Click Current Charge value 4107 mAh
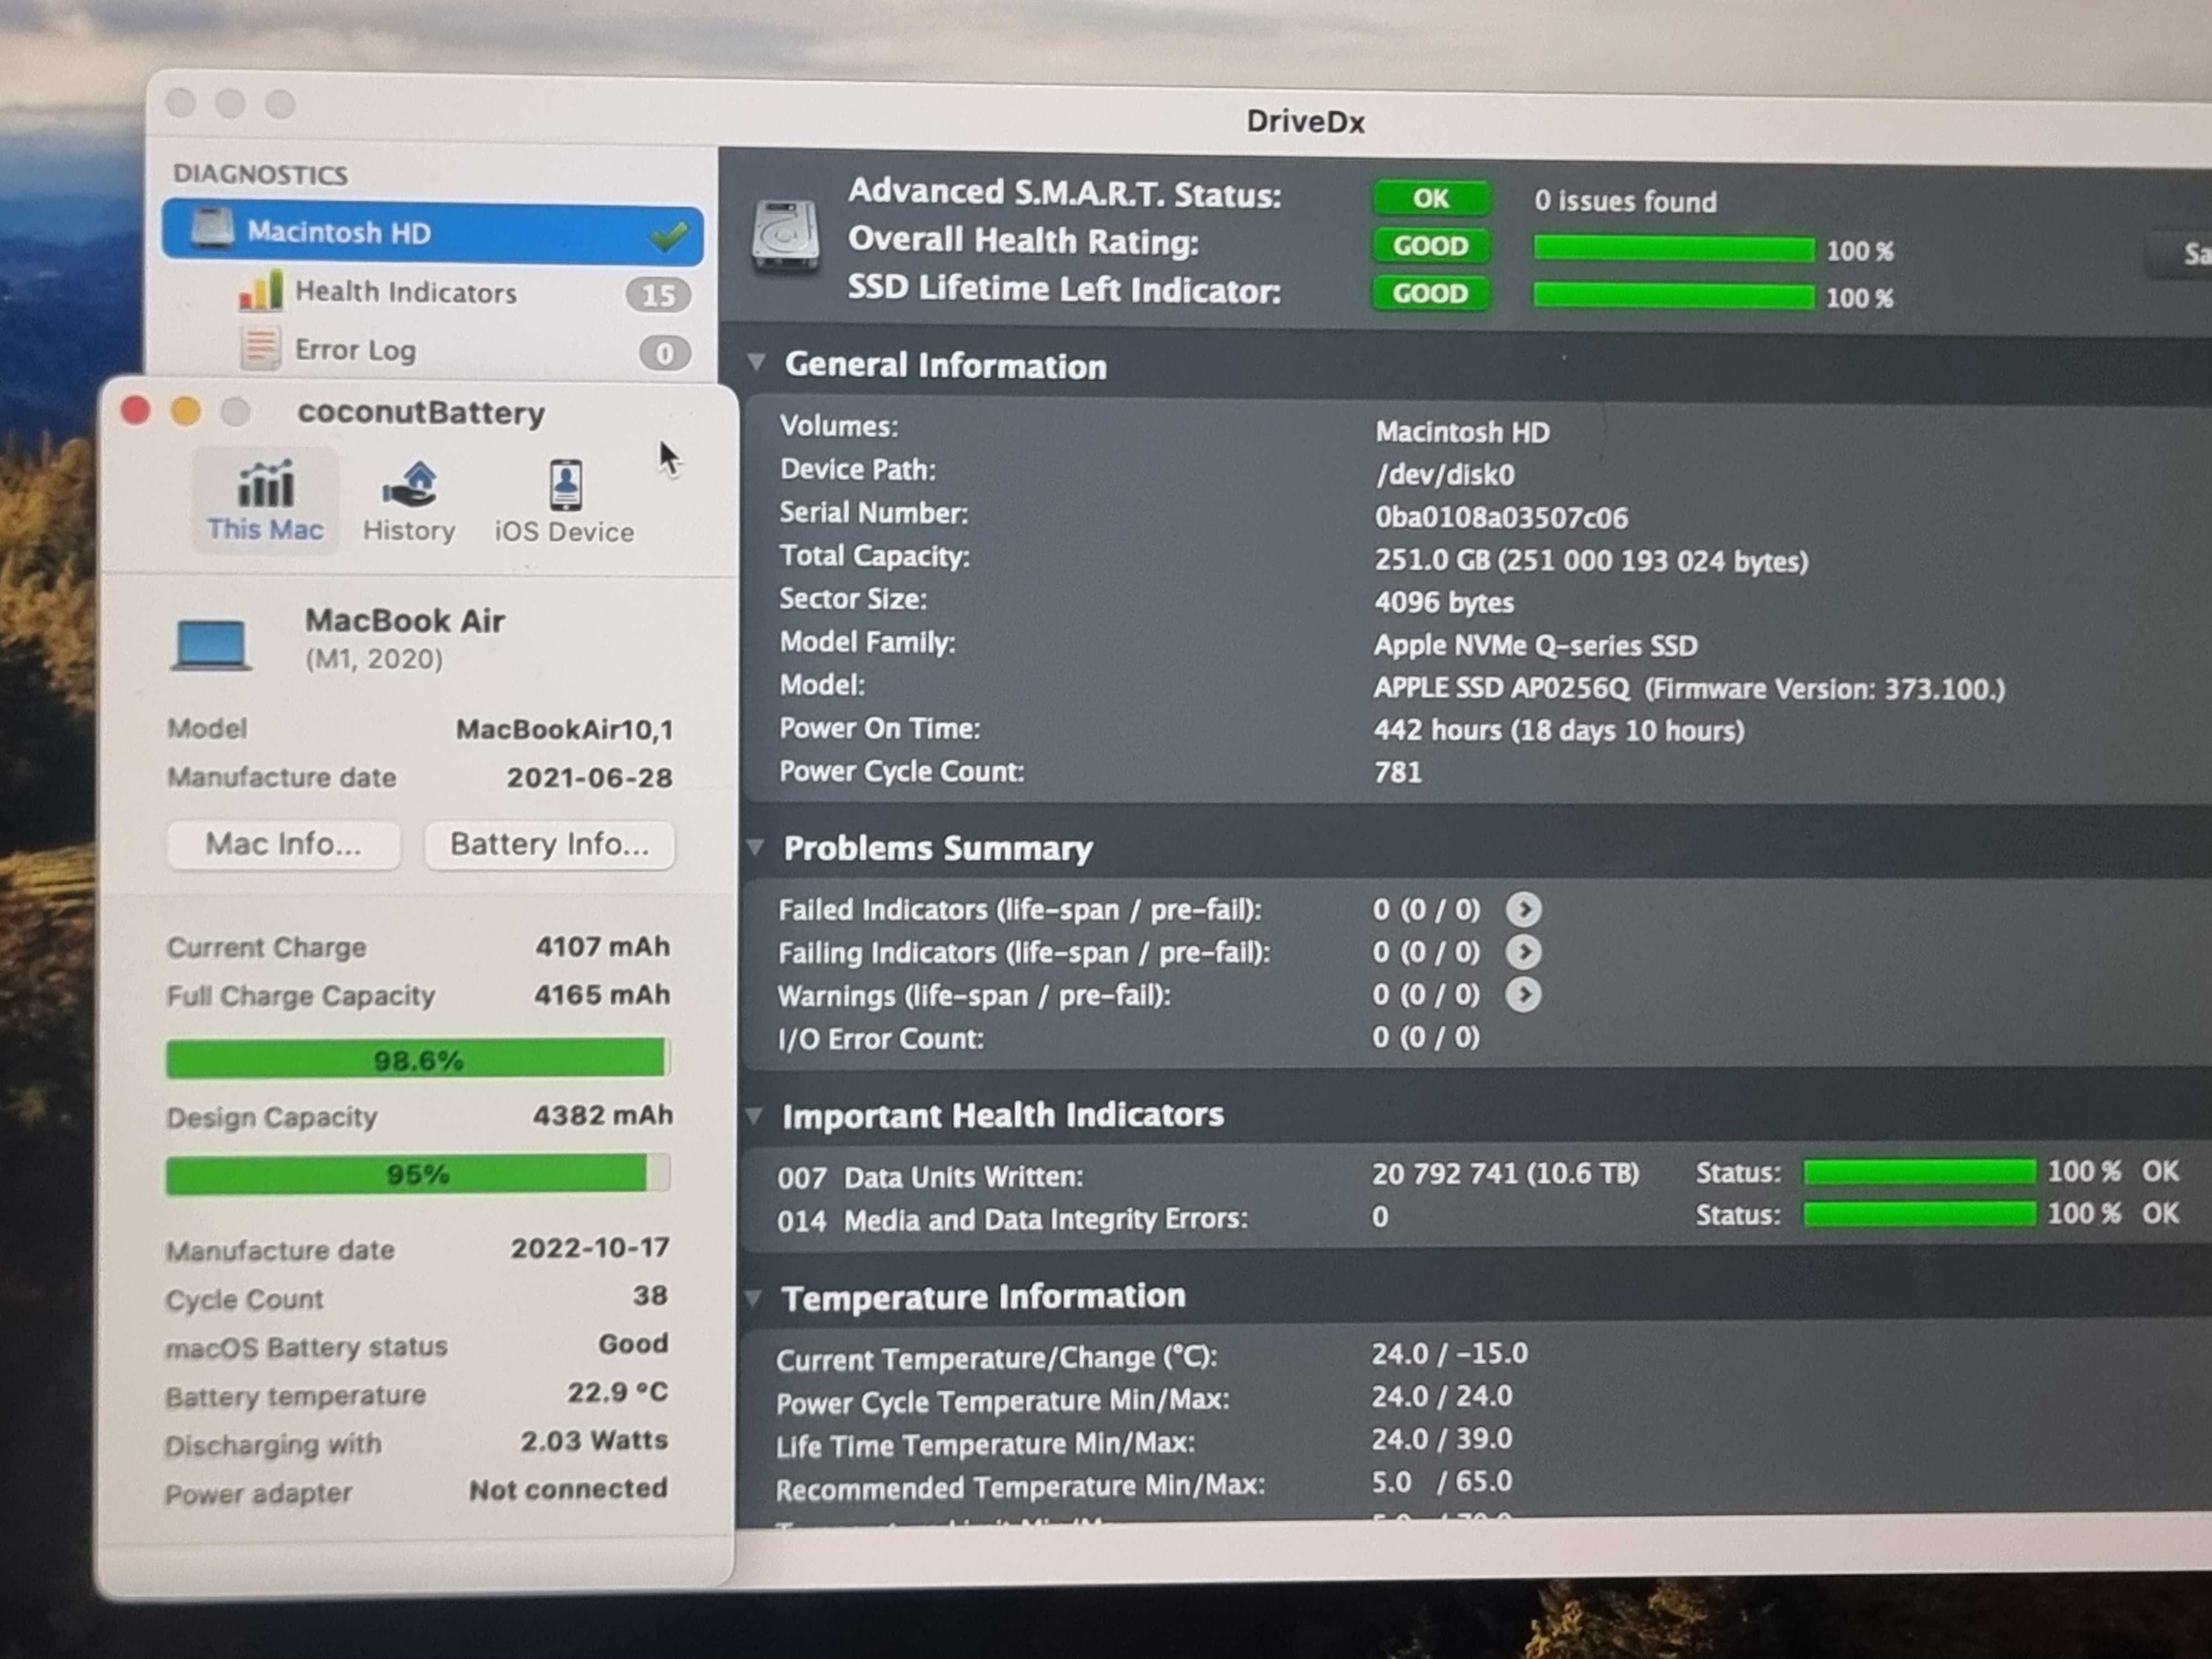 [x=602, y=947]
